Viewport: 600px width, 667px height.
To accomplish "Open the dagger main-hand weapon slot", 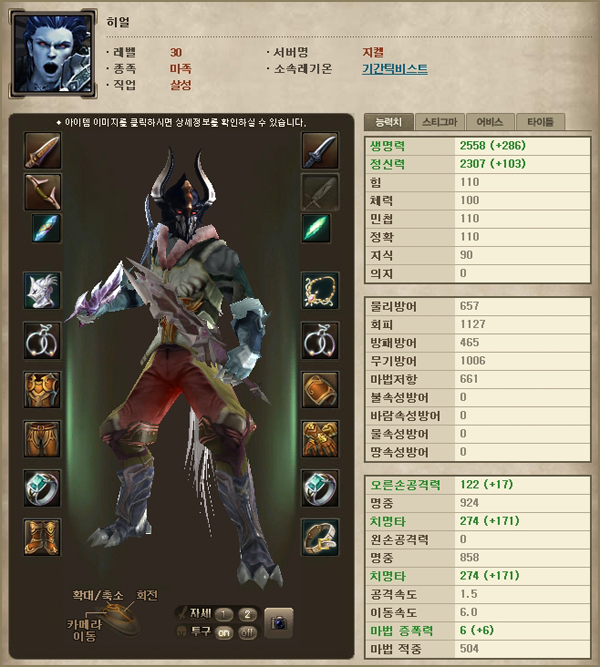I will 42,151.
